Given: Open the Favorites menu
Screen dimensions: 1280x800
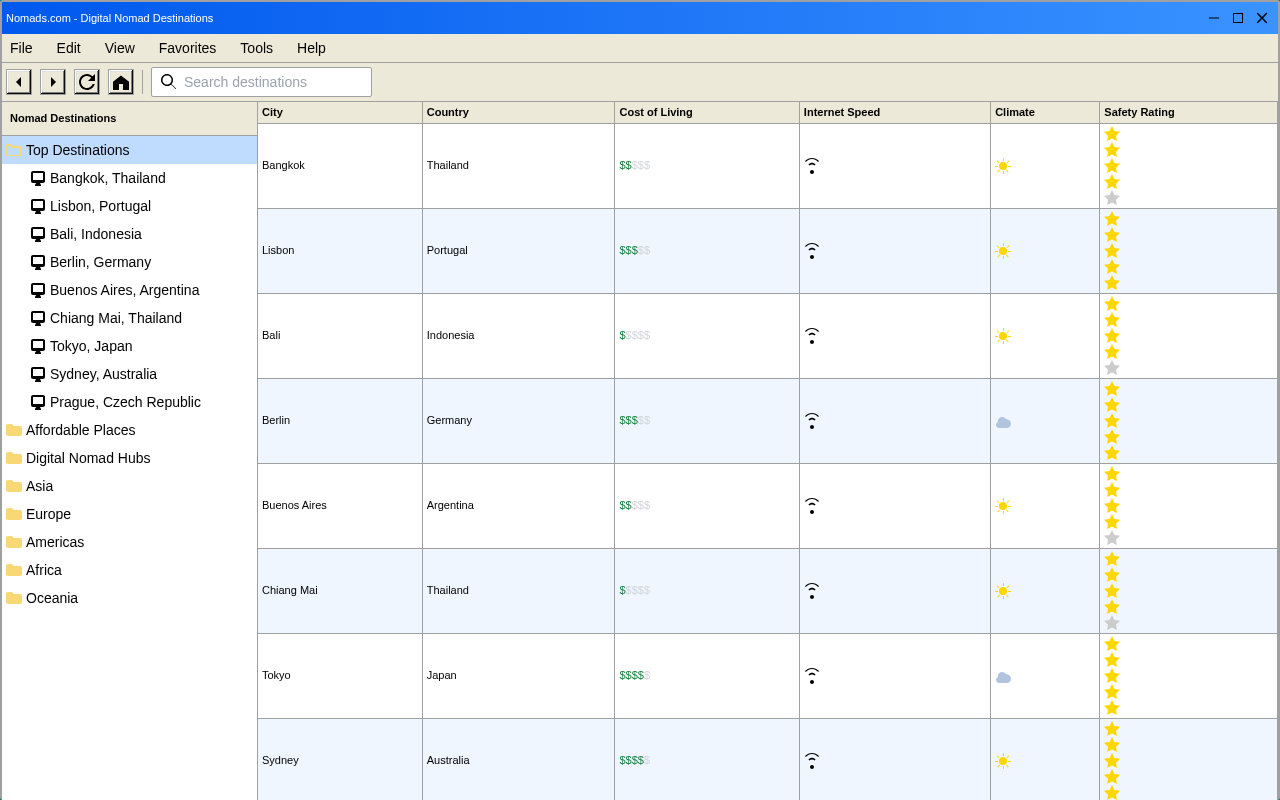Looking at the screenshot, I should coord(187,48).
